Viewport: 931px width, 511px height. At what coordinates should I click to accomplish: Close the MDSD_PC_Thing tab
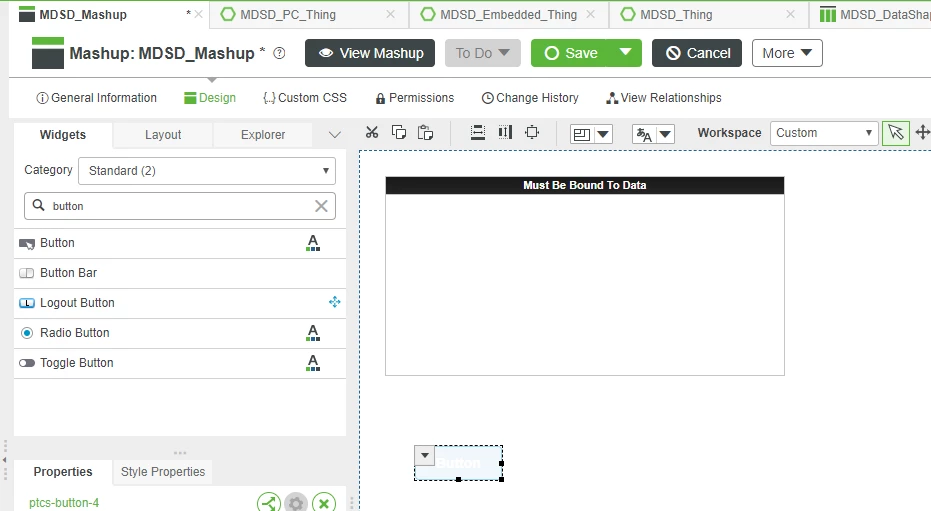point(390,14)
